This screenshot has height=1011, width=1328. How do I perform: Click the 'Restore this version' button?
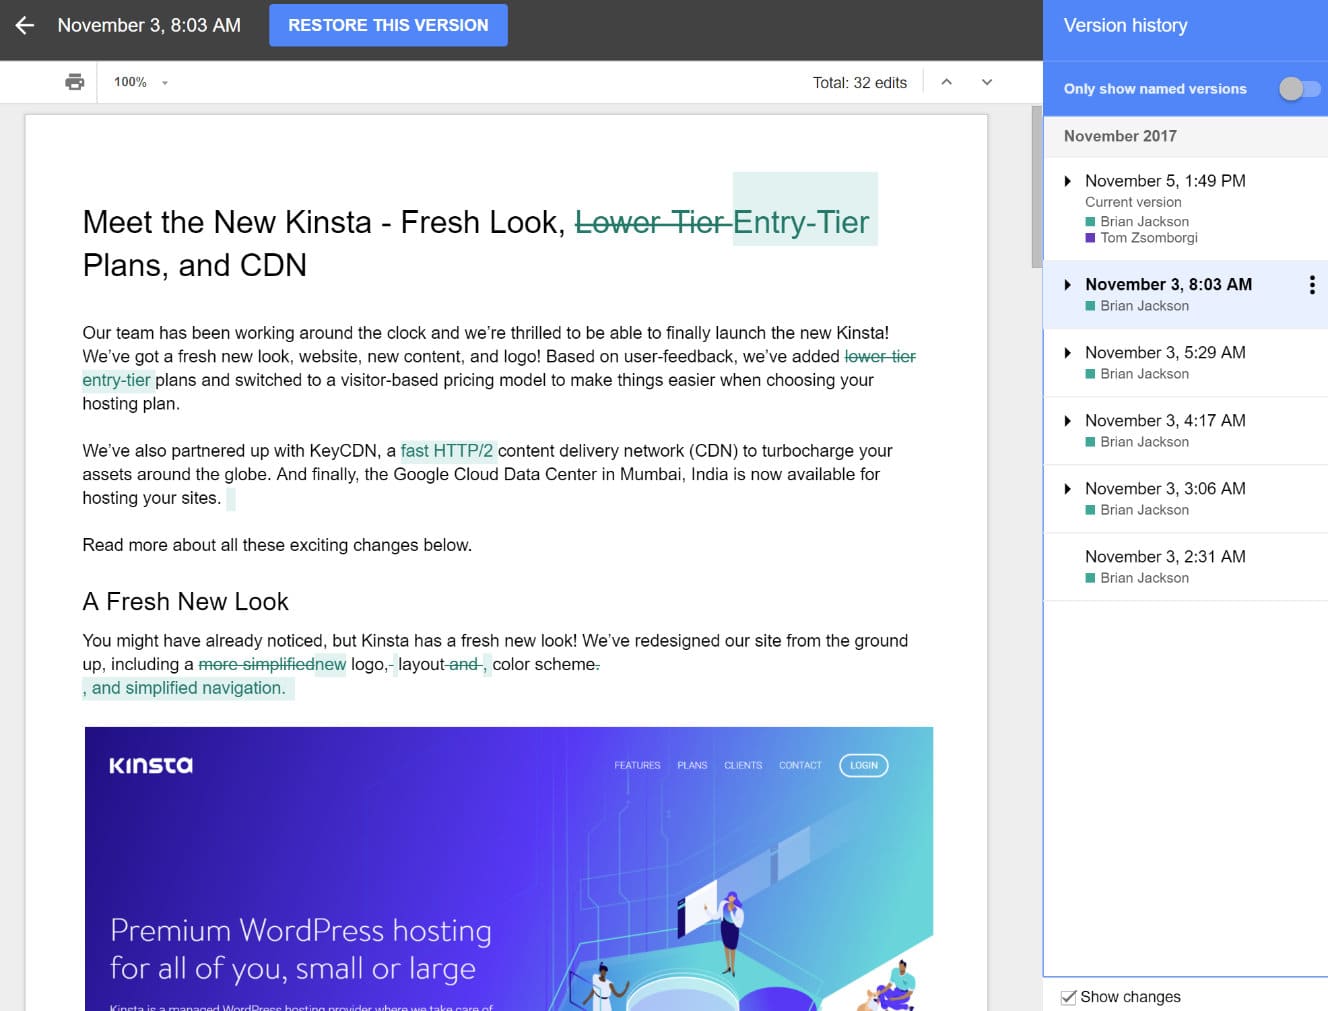(388, 25)
